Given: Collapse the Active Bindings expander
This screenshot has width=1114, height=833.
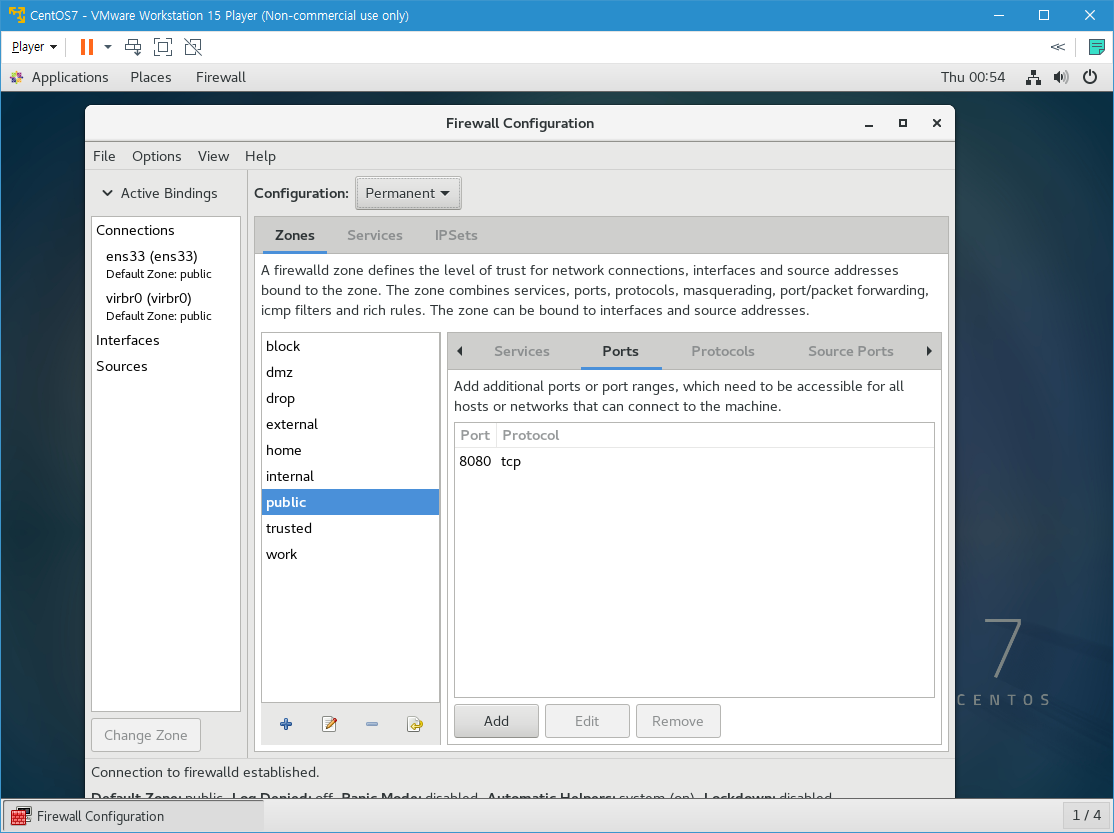Looking at the screenshot, I should click(107, 193).
